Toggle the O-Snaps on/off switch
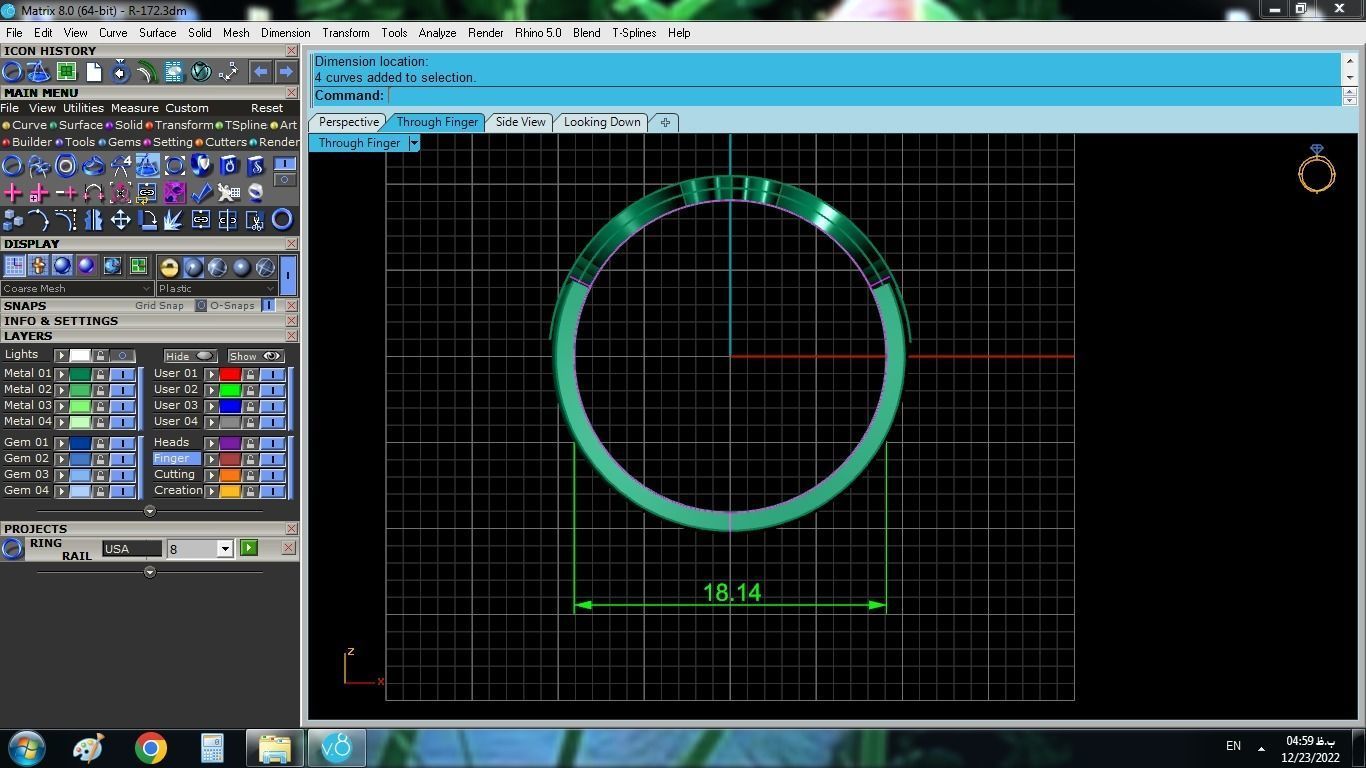The height and width of the screenshot is (768, 1366). point(268,305)
